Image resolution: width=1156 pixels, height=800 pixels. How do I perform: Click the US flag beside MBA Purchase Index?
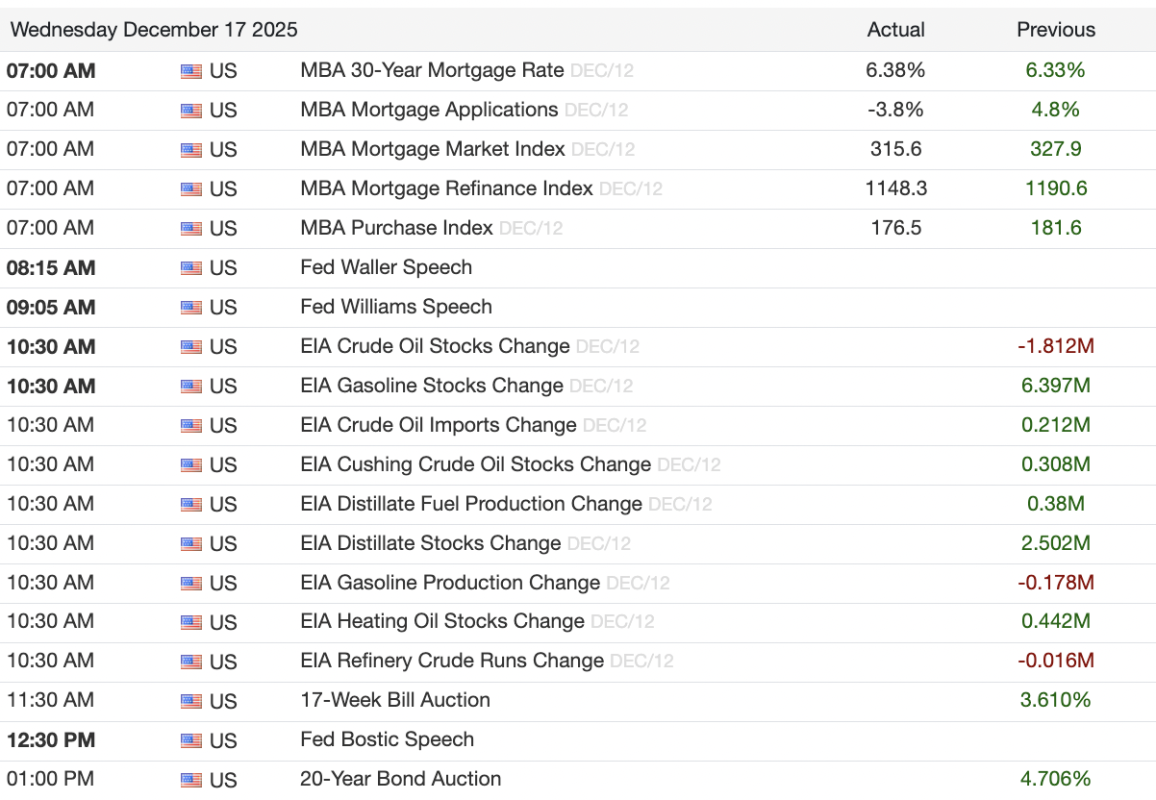pos(191,229)
